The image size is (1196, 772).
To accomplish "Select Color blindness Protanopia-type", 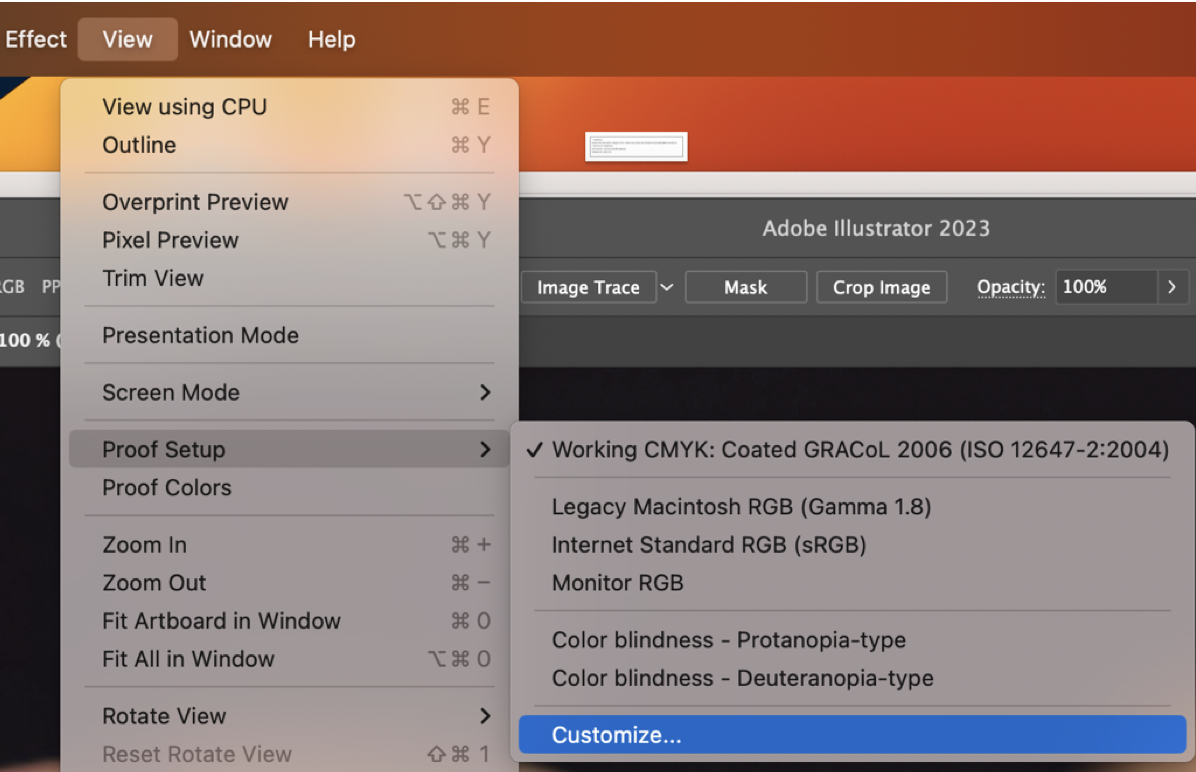I will point(852,640).
